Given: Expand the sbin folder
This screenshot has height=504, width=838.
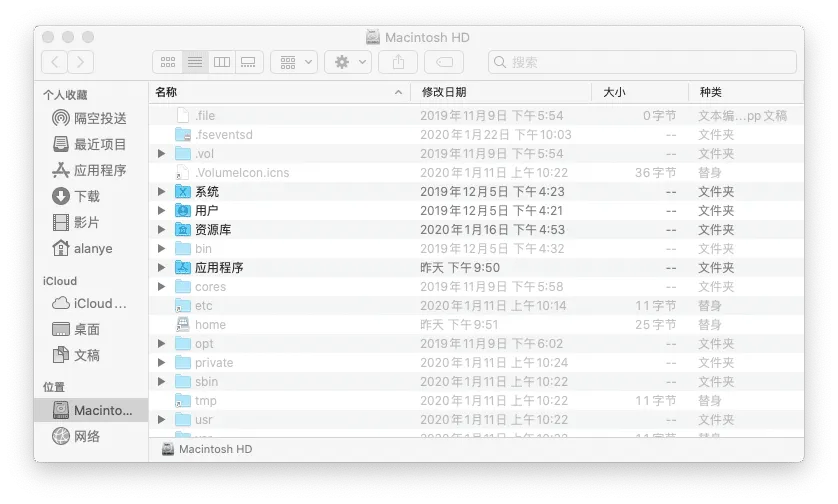Looking at the screenshot, I should coord(161,382).
